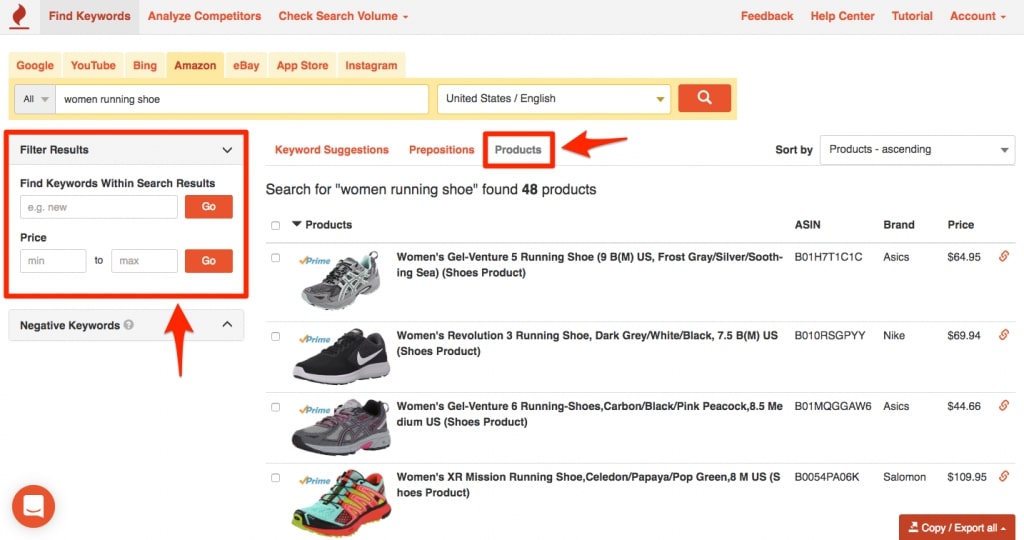1024x540 pixels.
Task: Open the Prepositions tab
Action: tap(441, 150)
